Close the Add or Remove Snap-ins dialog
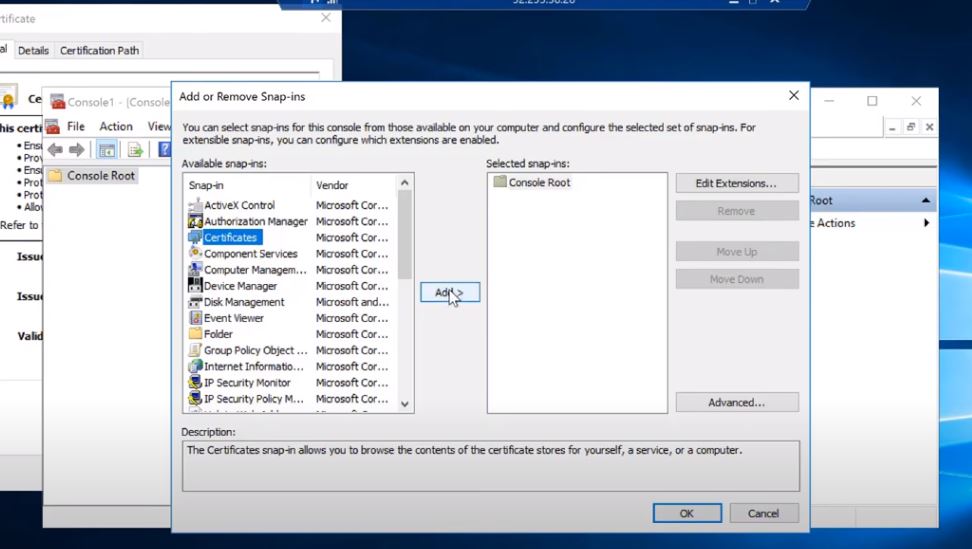This screenshot has width=972, height=549. pyautogui.click(x=793, y=95)
